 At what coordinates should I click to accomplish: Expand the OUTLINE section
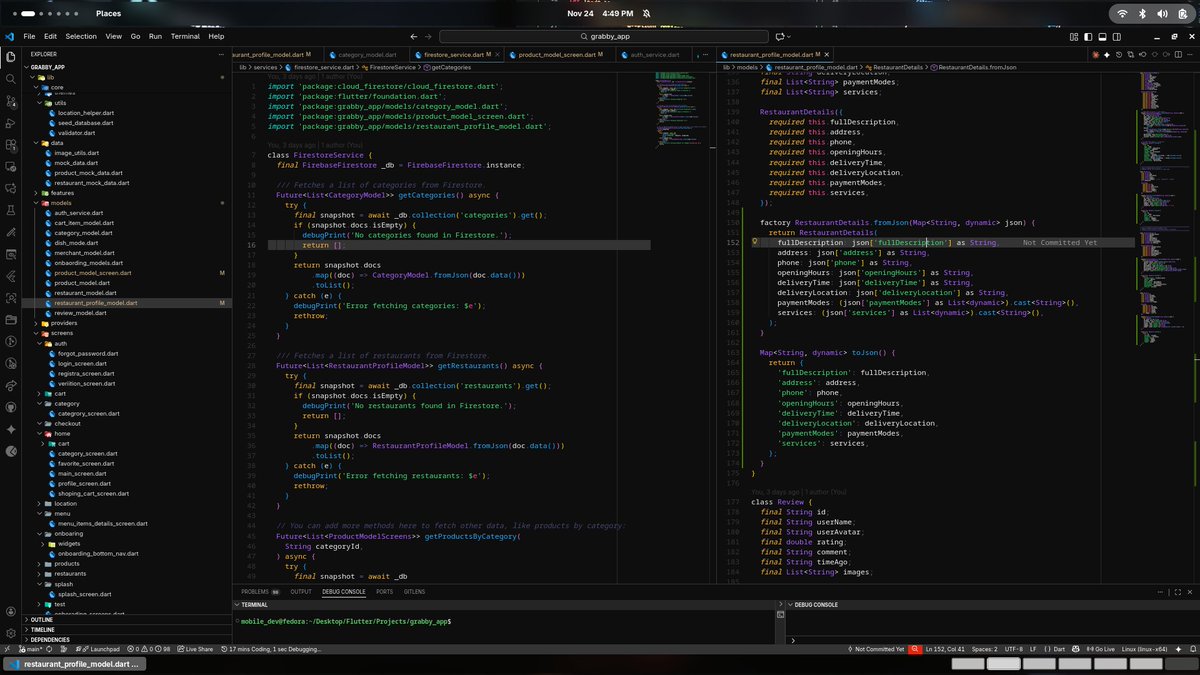[x=42, y=620]
